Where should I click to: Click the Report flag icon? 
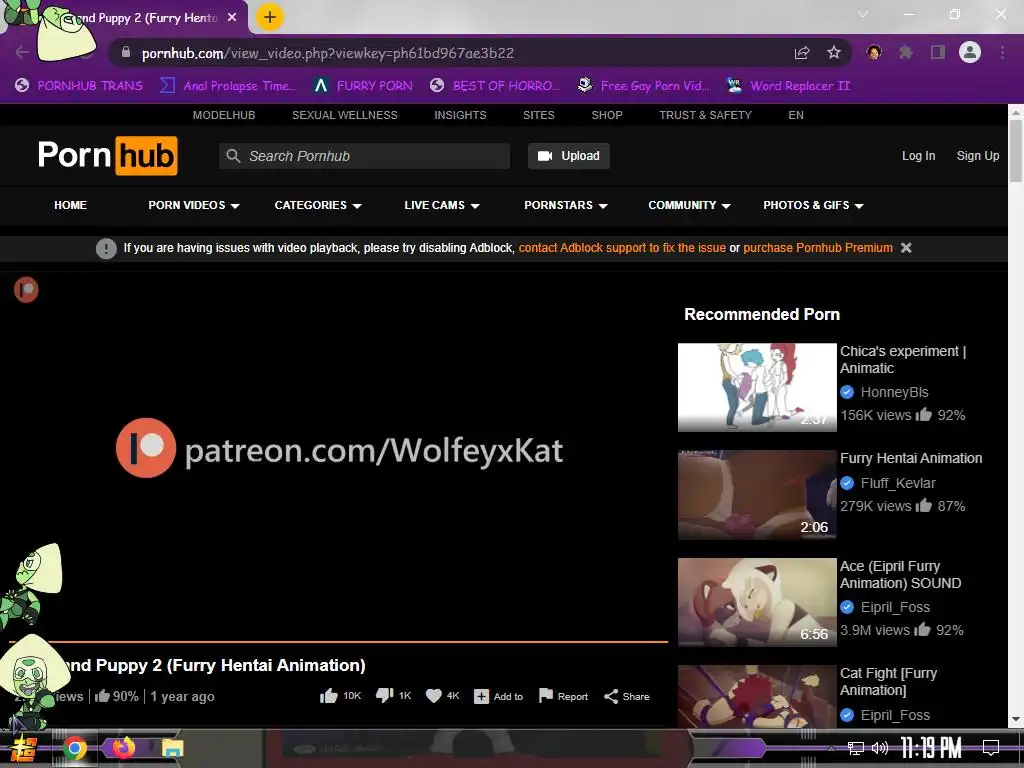click(x=546, y=696)
